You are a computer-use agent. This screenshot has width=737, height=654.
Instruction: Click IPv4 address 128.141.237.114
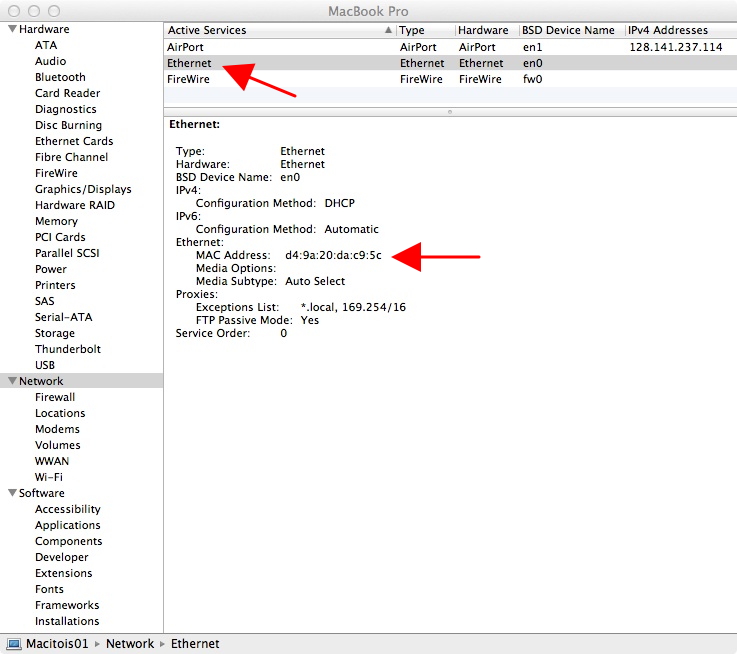pyautogui.click(x=675, y=47)
